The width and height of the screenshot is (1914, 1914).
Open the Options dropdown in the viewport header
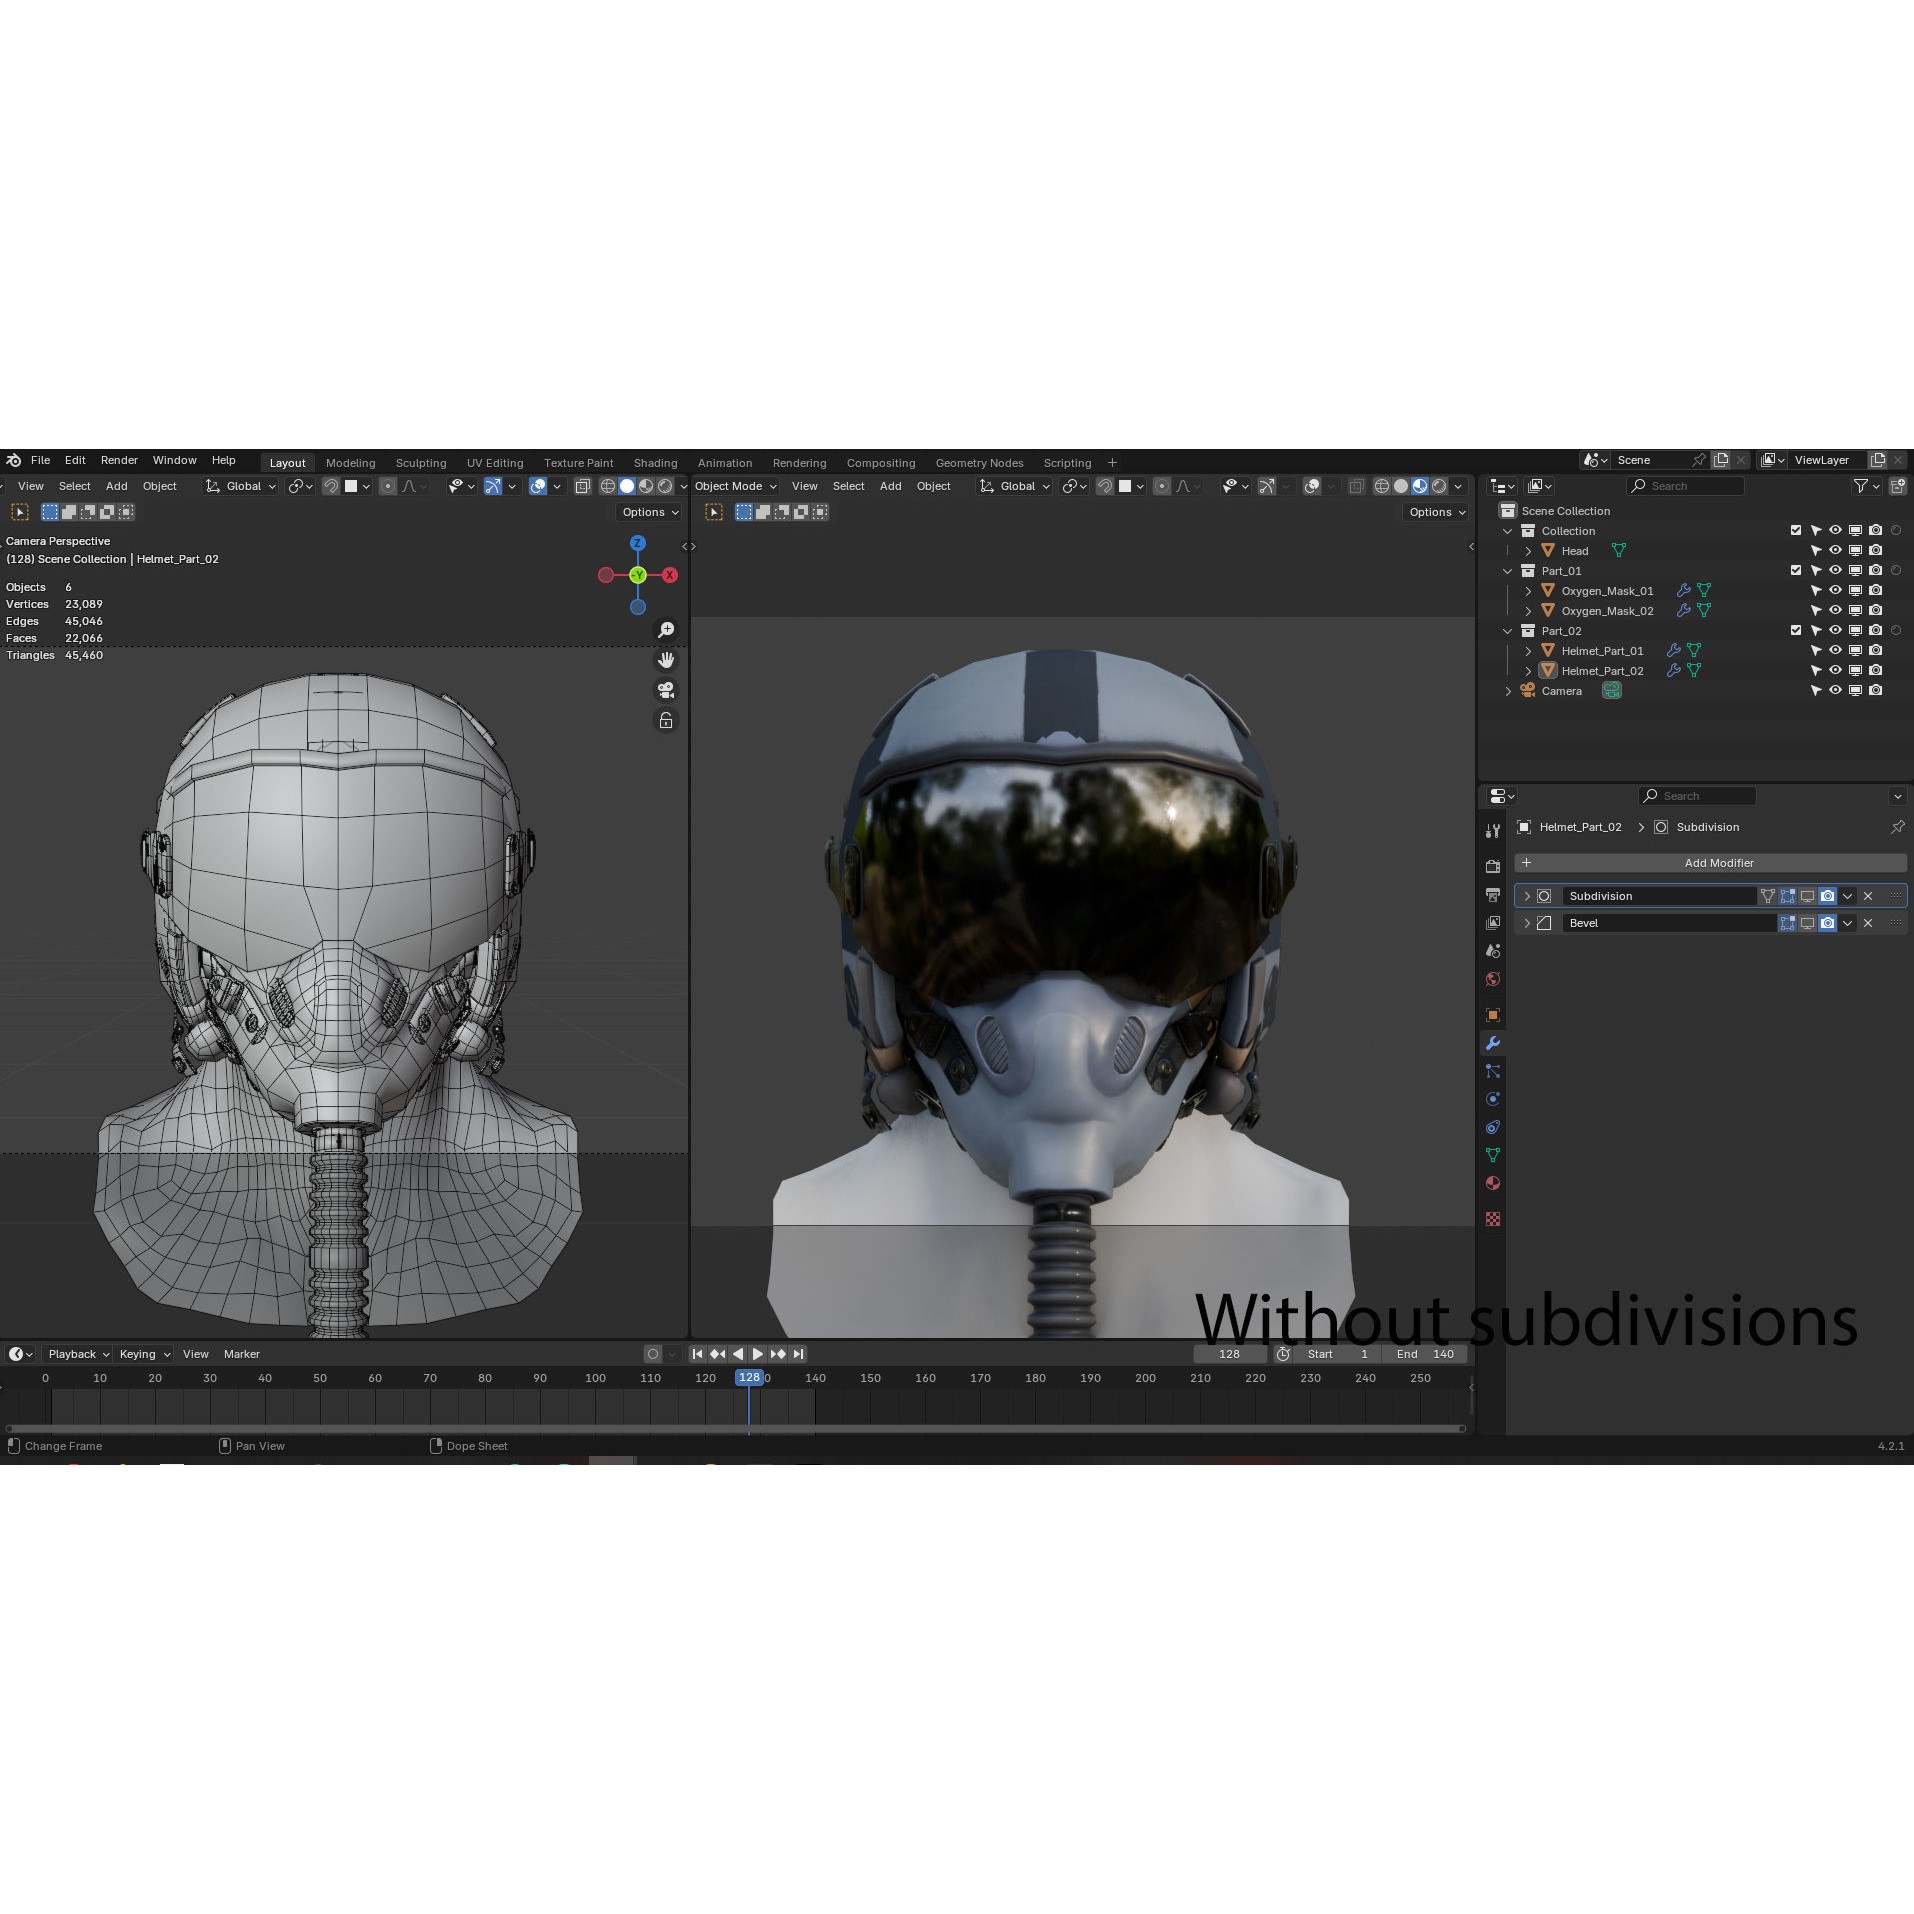[648, 512]
